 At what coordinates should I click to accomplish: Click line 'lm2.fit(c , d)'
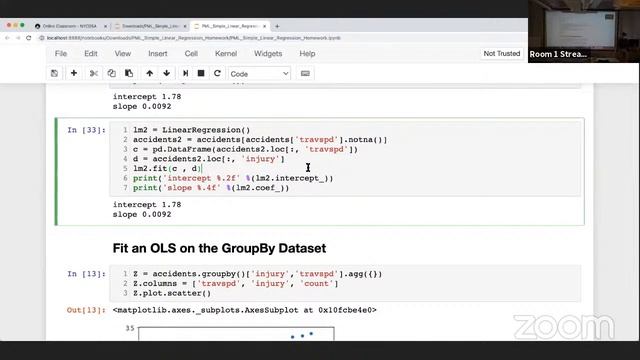click(x=167, y=169)
